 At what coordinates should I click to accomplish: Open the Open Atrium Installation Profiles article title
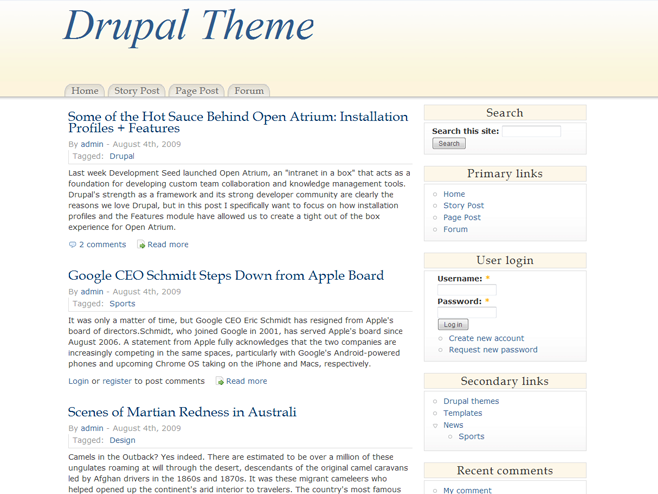pyautogui.click(x=238, y=122)
